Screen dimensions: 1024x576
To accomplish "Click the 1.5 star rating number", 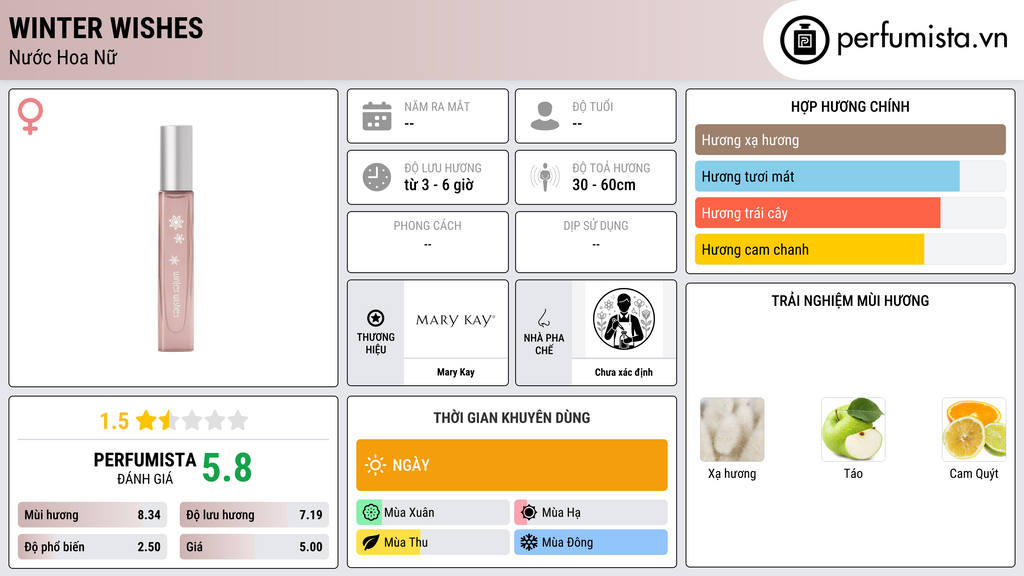I will [x=114, y=421].
